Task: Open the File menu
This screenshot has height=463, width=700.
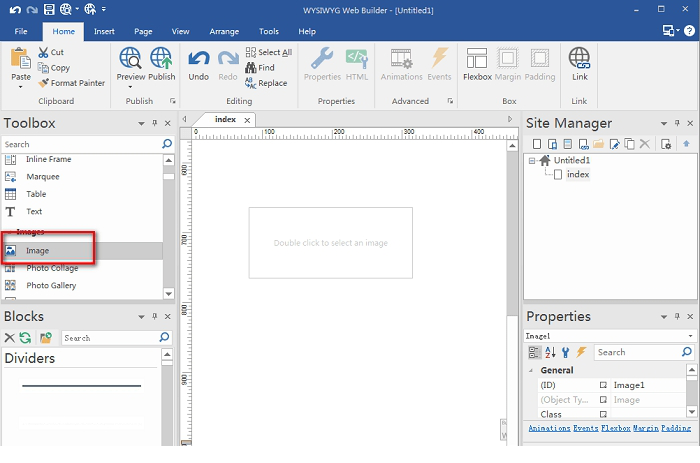Action: click(21, 31)
